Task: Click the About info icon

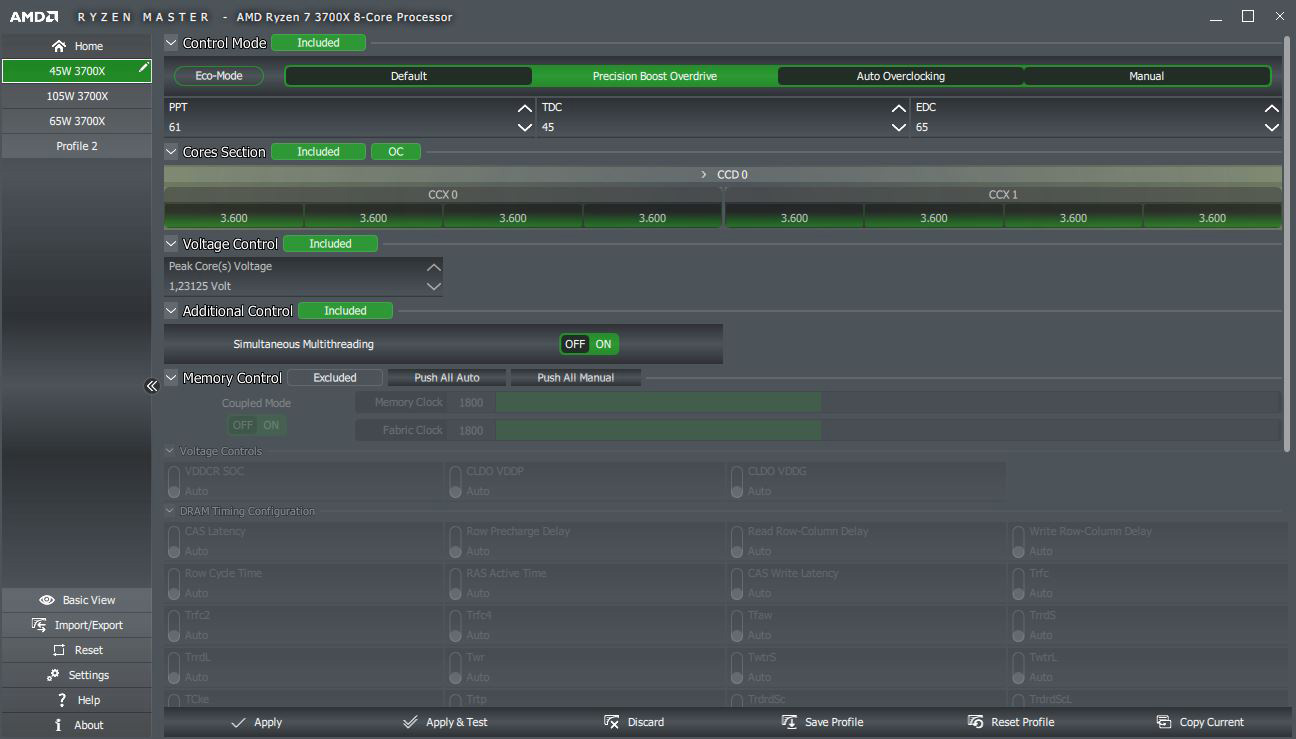Action: click(58, 725)
